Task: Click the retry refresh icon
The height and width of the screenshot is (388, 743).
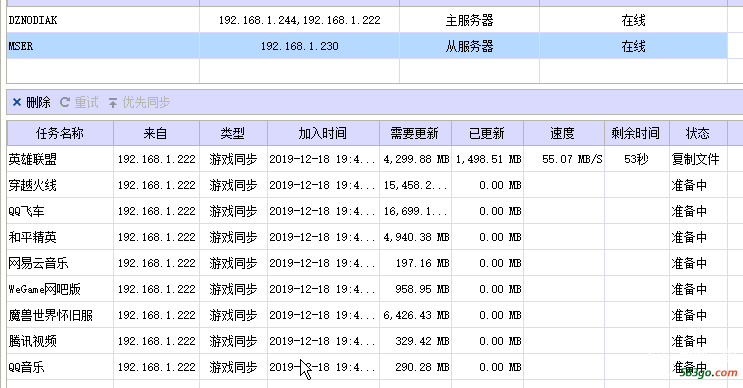Action: click(x=65, y=102)
